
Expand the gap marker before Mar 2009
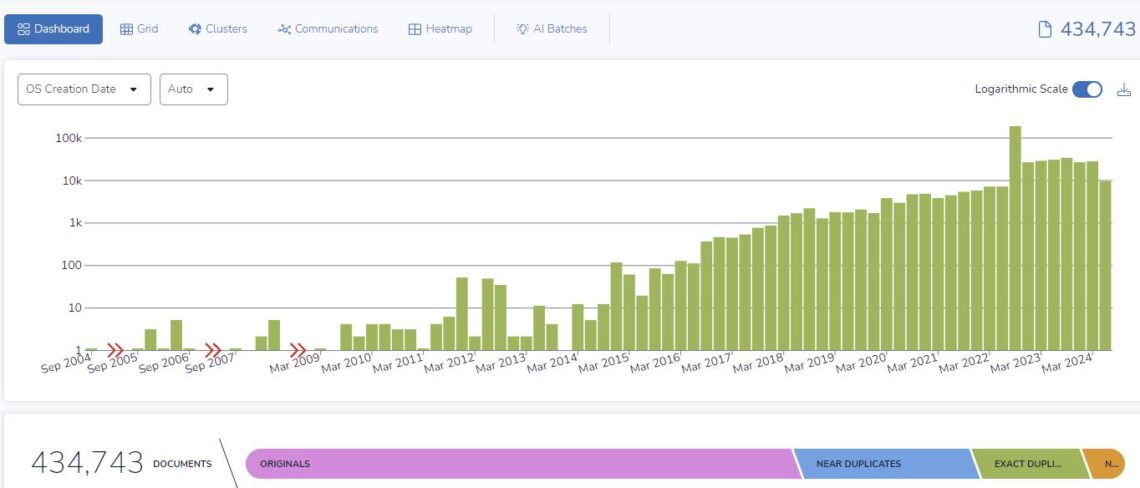pyautogui.click(x=298, y=350)
